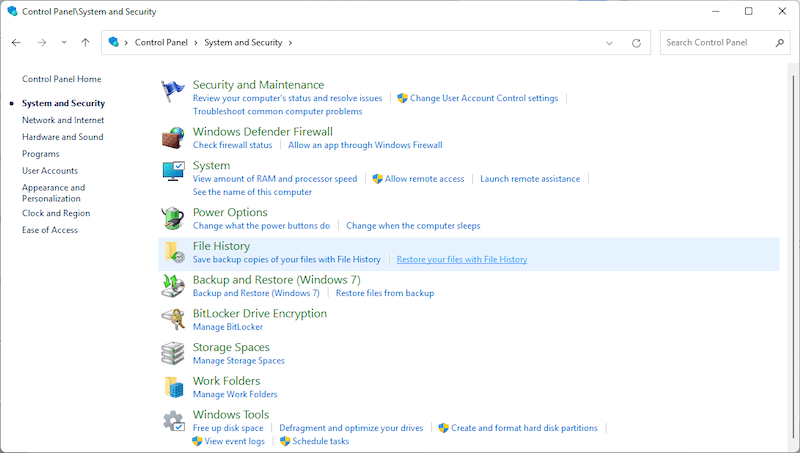Viewport: 800px width, 453px height.
Task: Open the Power Options battery icon
Action: [x=173, y=218]
